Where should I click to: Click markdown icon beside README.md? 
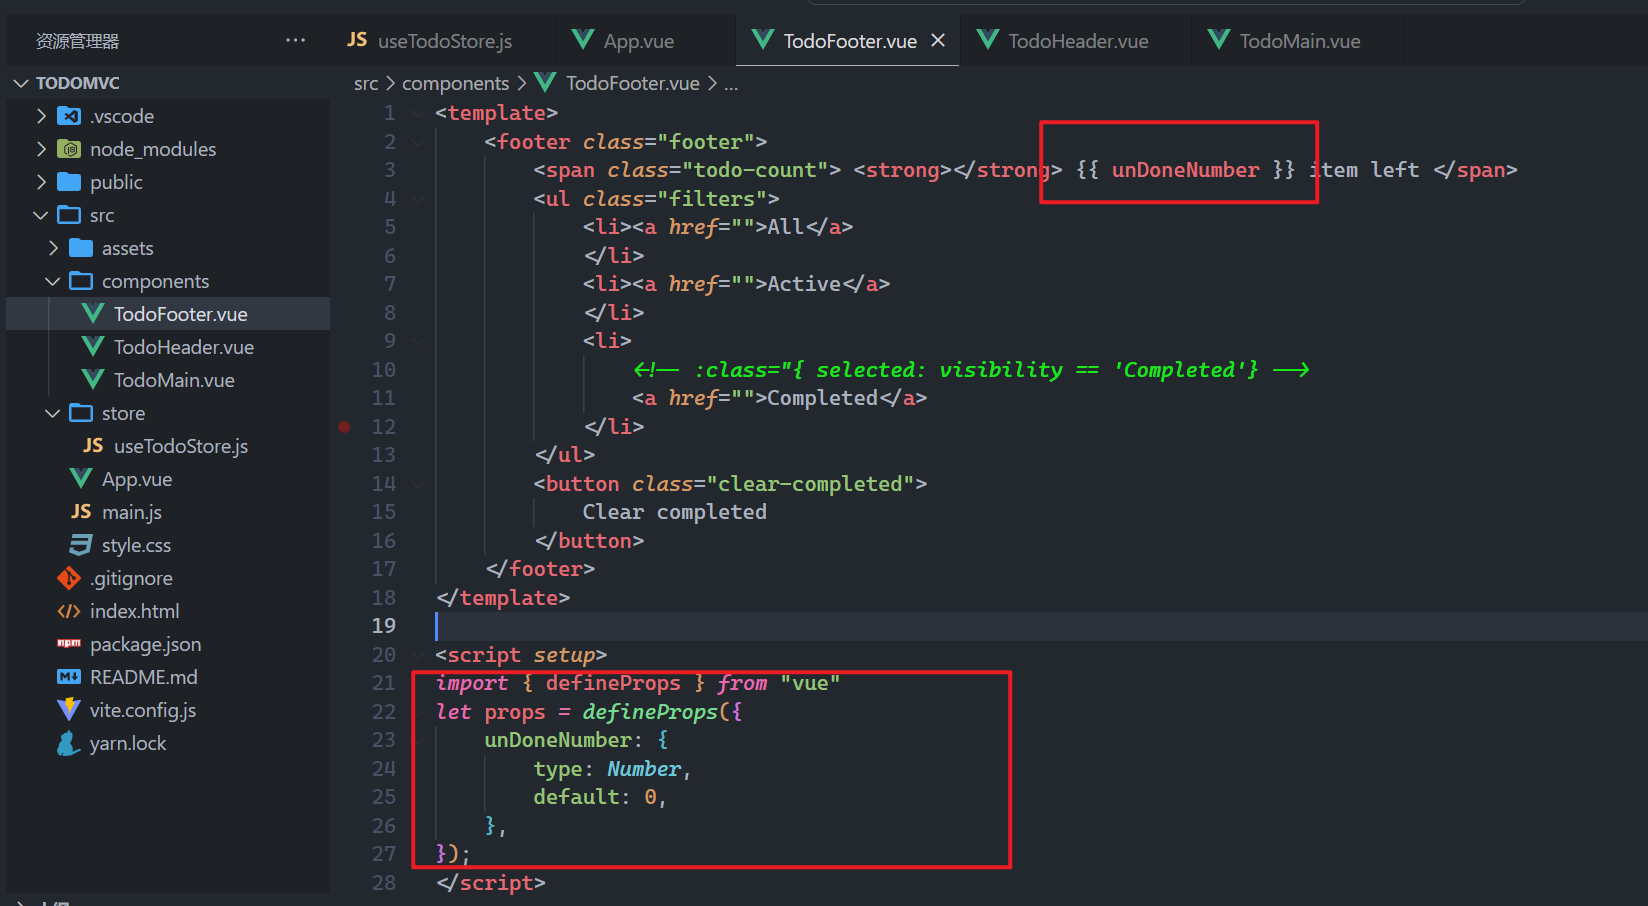coord(69,677)
